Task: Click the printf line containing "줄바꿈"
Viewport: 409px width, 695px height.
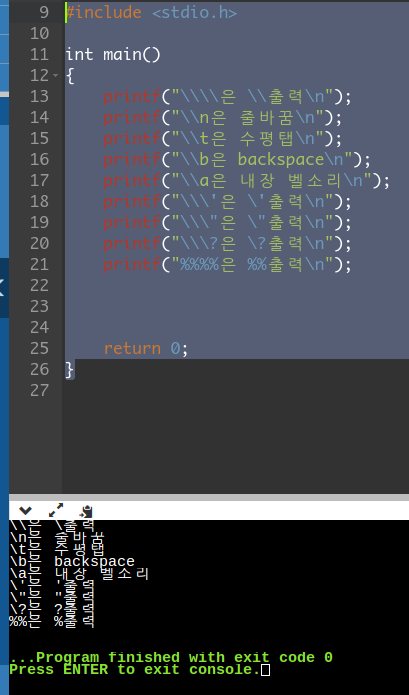Action: (x=222, y=117)
